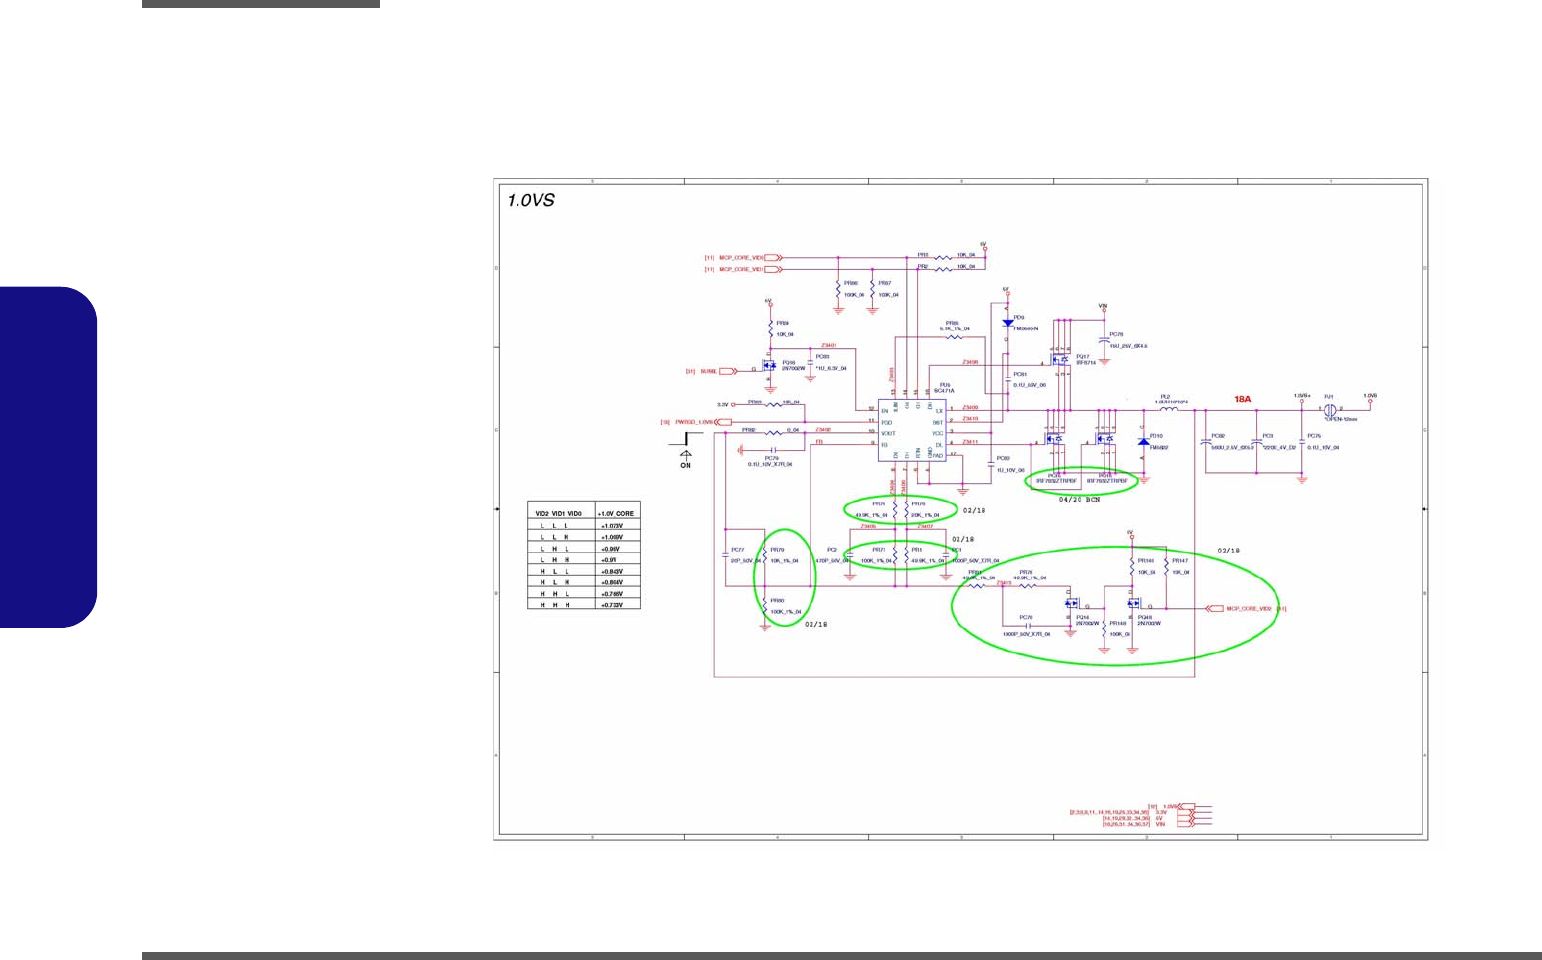
Task: Select the blue side tab on left
Action: [49, 457]
